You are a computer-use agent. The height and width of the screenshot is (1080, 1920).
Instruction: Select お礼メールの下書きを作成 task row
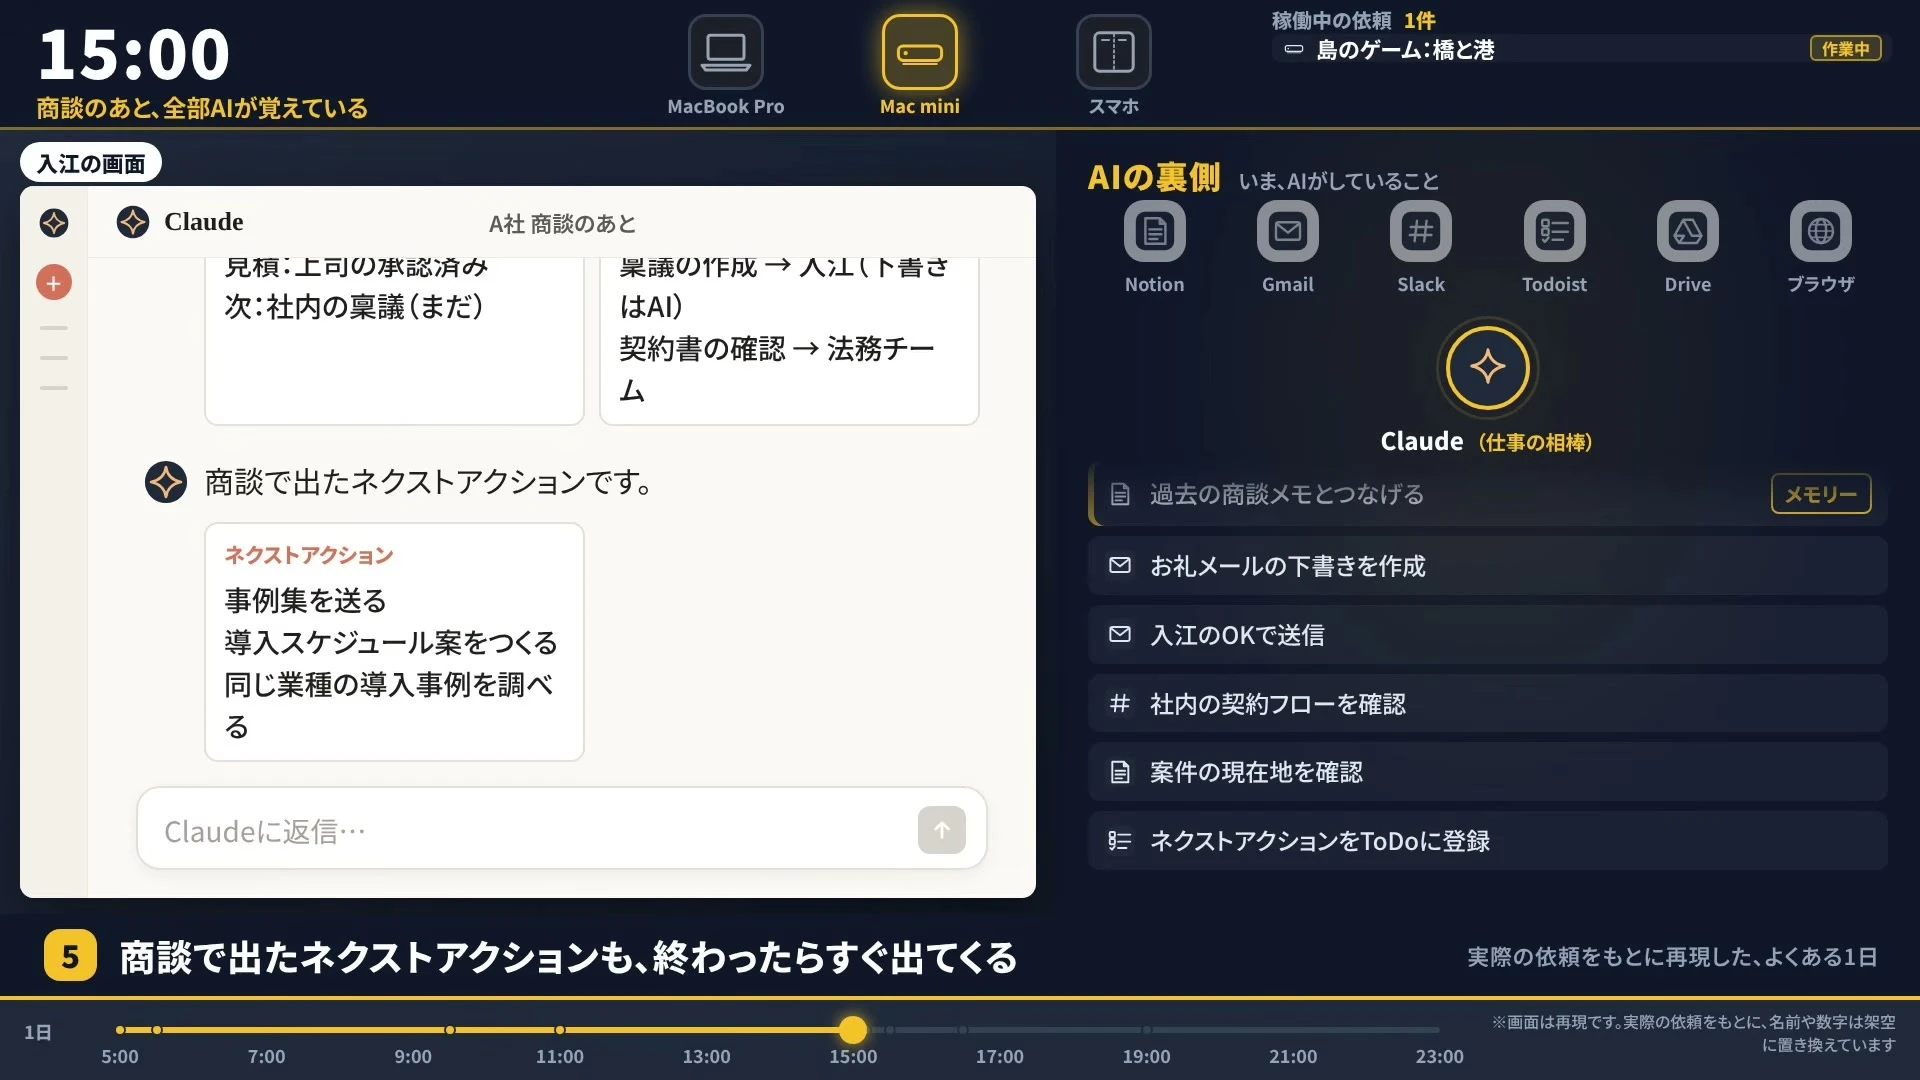tap(1487, 566)
